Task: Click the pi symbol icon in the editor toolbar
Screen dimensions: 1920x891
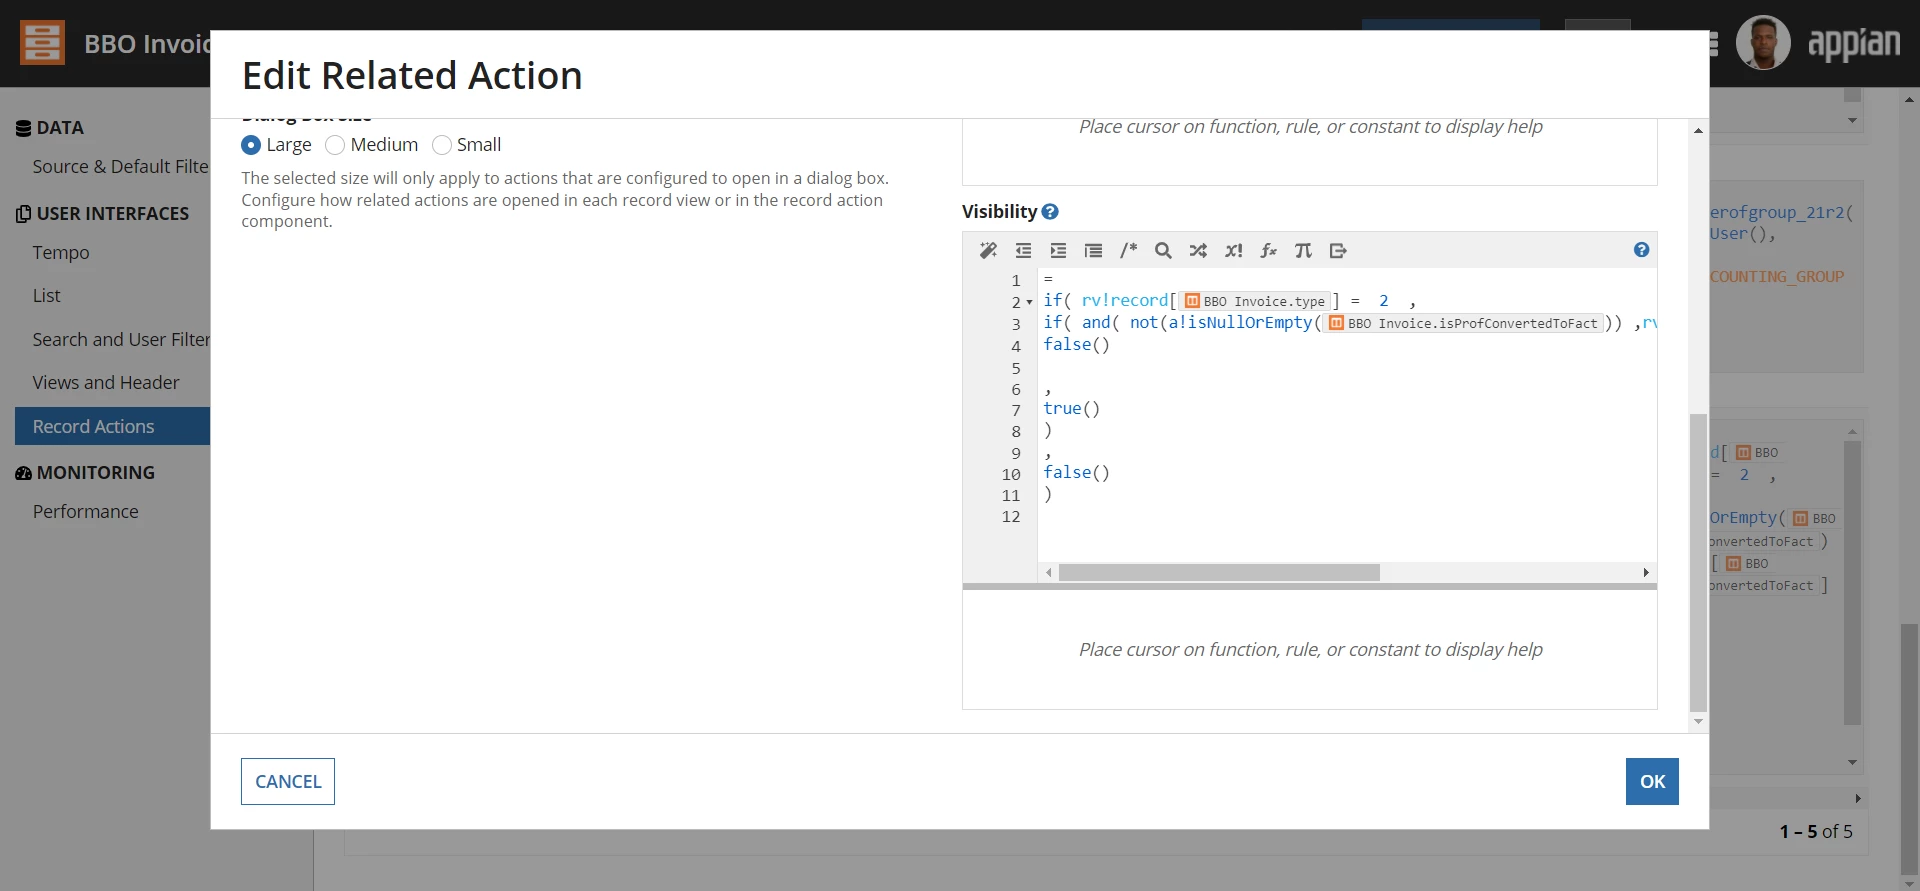Action: pyautogui.click(x=1303, y=250)
